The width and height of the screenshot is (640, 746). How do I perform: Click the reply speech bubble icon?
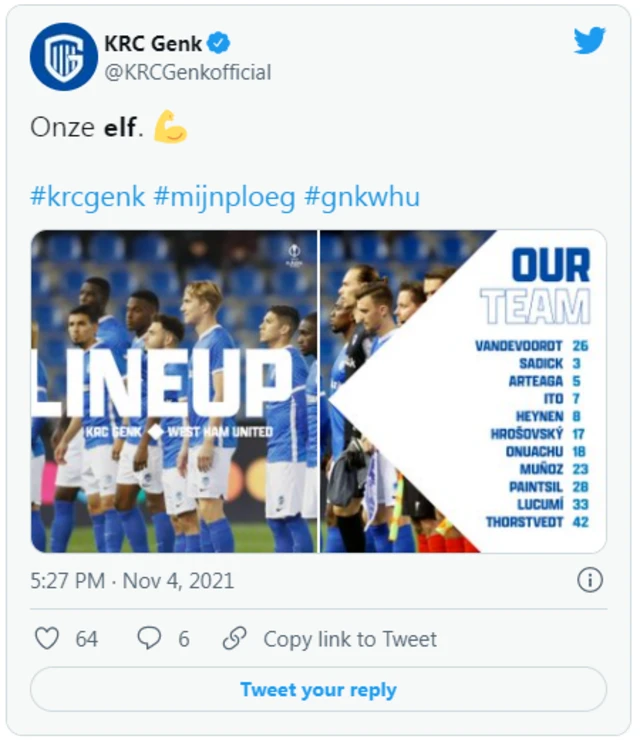click(149, 638)
